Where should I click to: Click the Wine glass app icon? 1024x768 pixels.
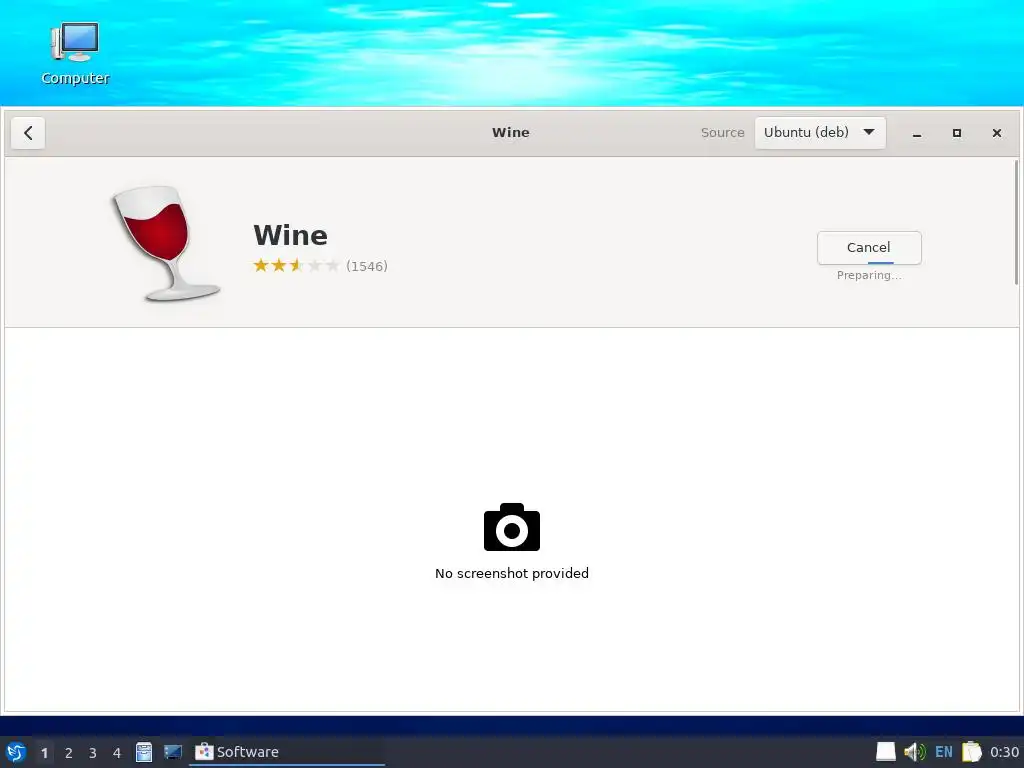(166, 244)
